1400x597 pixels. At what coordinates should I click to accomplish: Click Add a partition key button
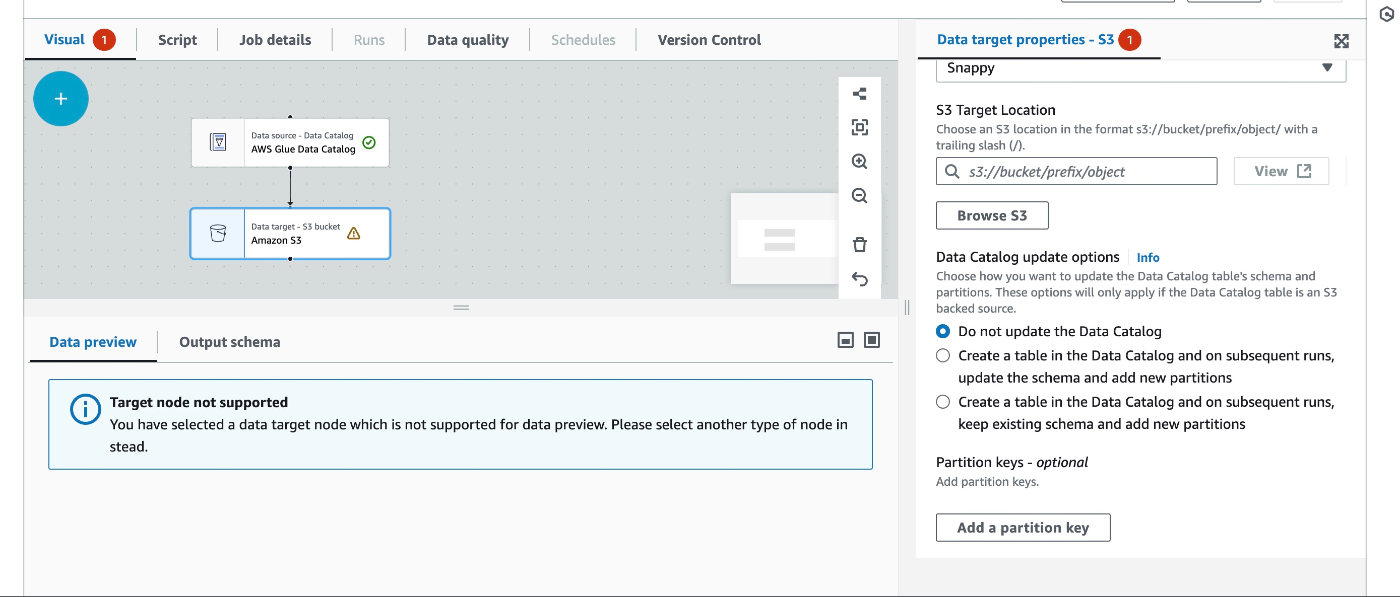click(1022, 527)
